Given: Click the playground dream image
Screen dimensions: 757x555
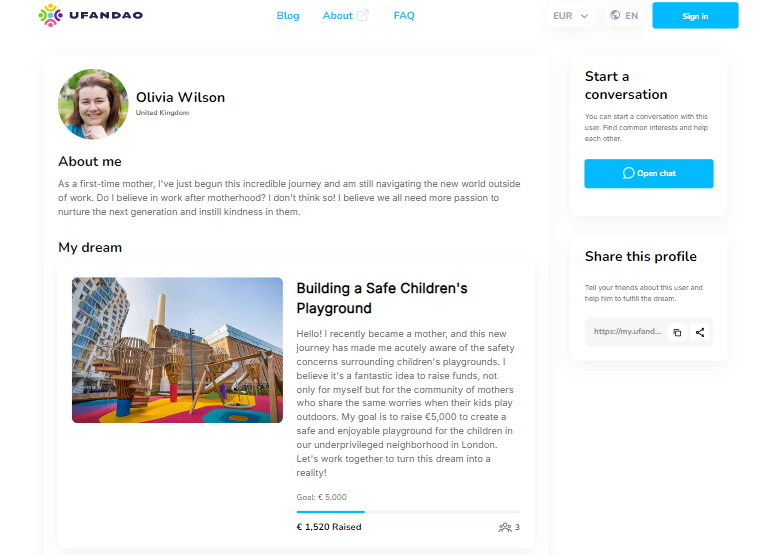Looking at the screenshot, I should point(177,350).
